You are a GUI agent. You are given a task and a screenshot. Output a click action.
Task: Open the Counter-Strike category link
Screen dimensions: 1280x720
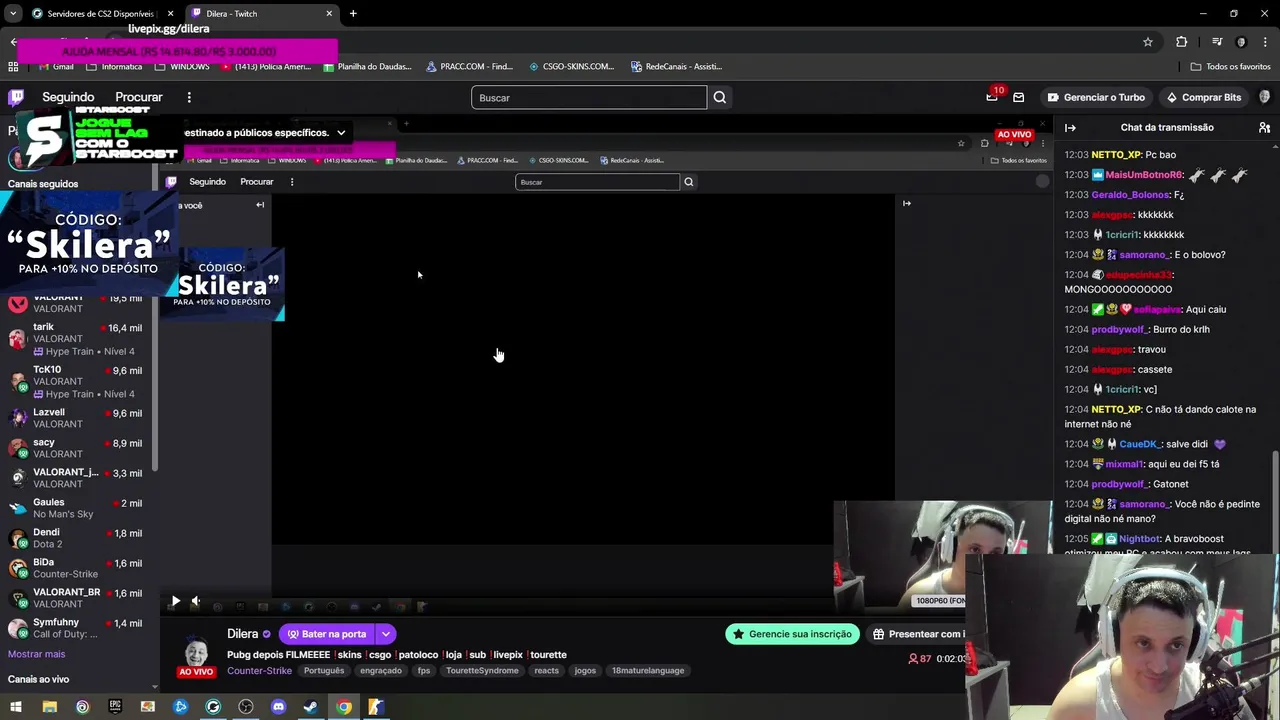point(259,671)
